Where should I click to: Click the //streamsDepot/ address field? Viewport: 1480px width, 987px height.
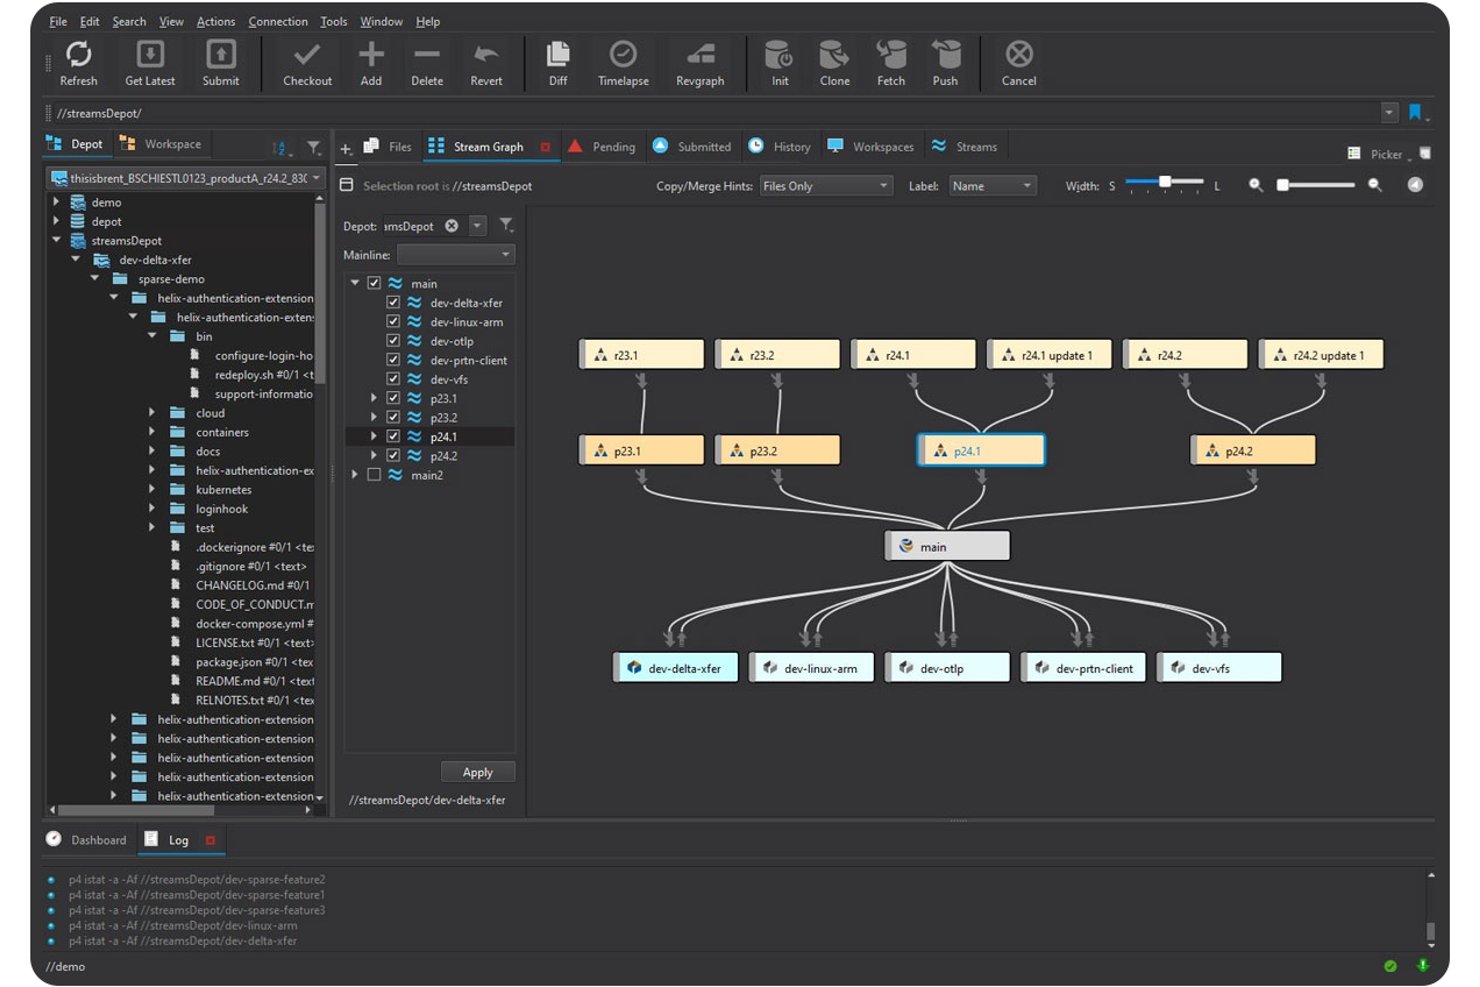click(x=715, y=113)
